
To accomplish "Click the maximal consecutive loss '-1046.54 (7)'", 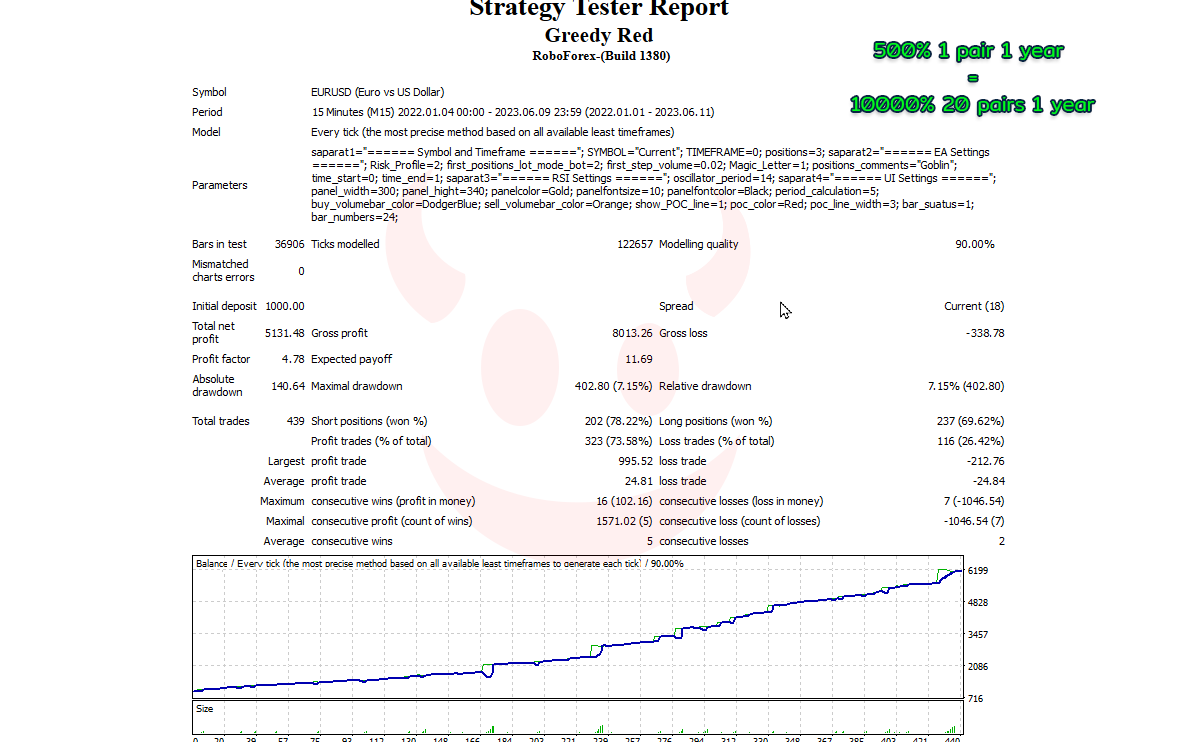I will (x=974, y=521).
